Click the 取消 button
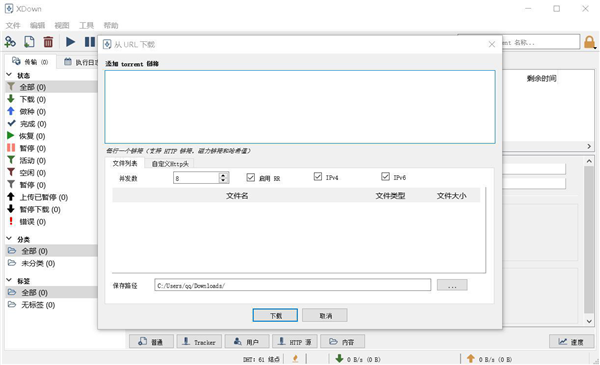The height and width of the screenshot is (365, 600). pos(325,316)
